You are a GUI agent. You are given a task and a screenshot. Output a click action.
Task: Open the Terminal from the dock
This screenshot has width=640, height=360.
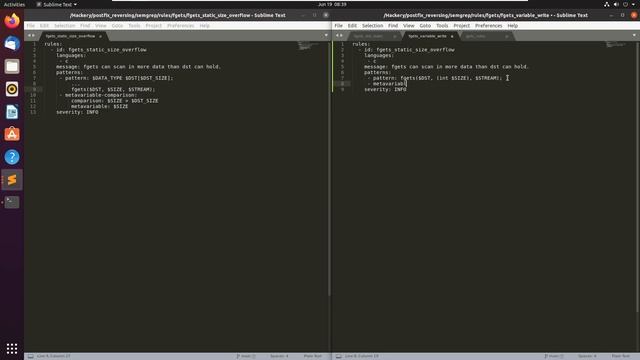[12, 202]
